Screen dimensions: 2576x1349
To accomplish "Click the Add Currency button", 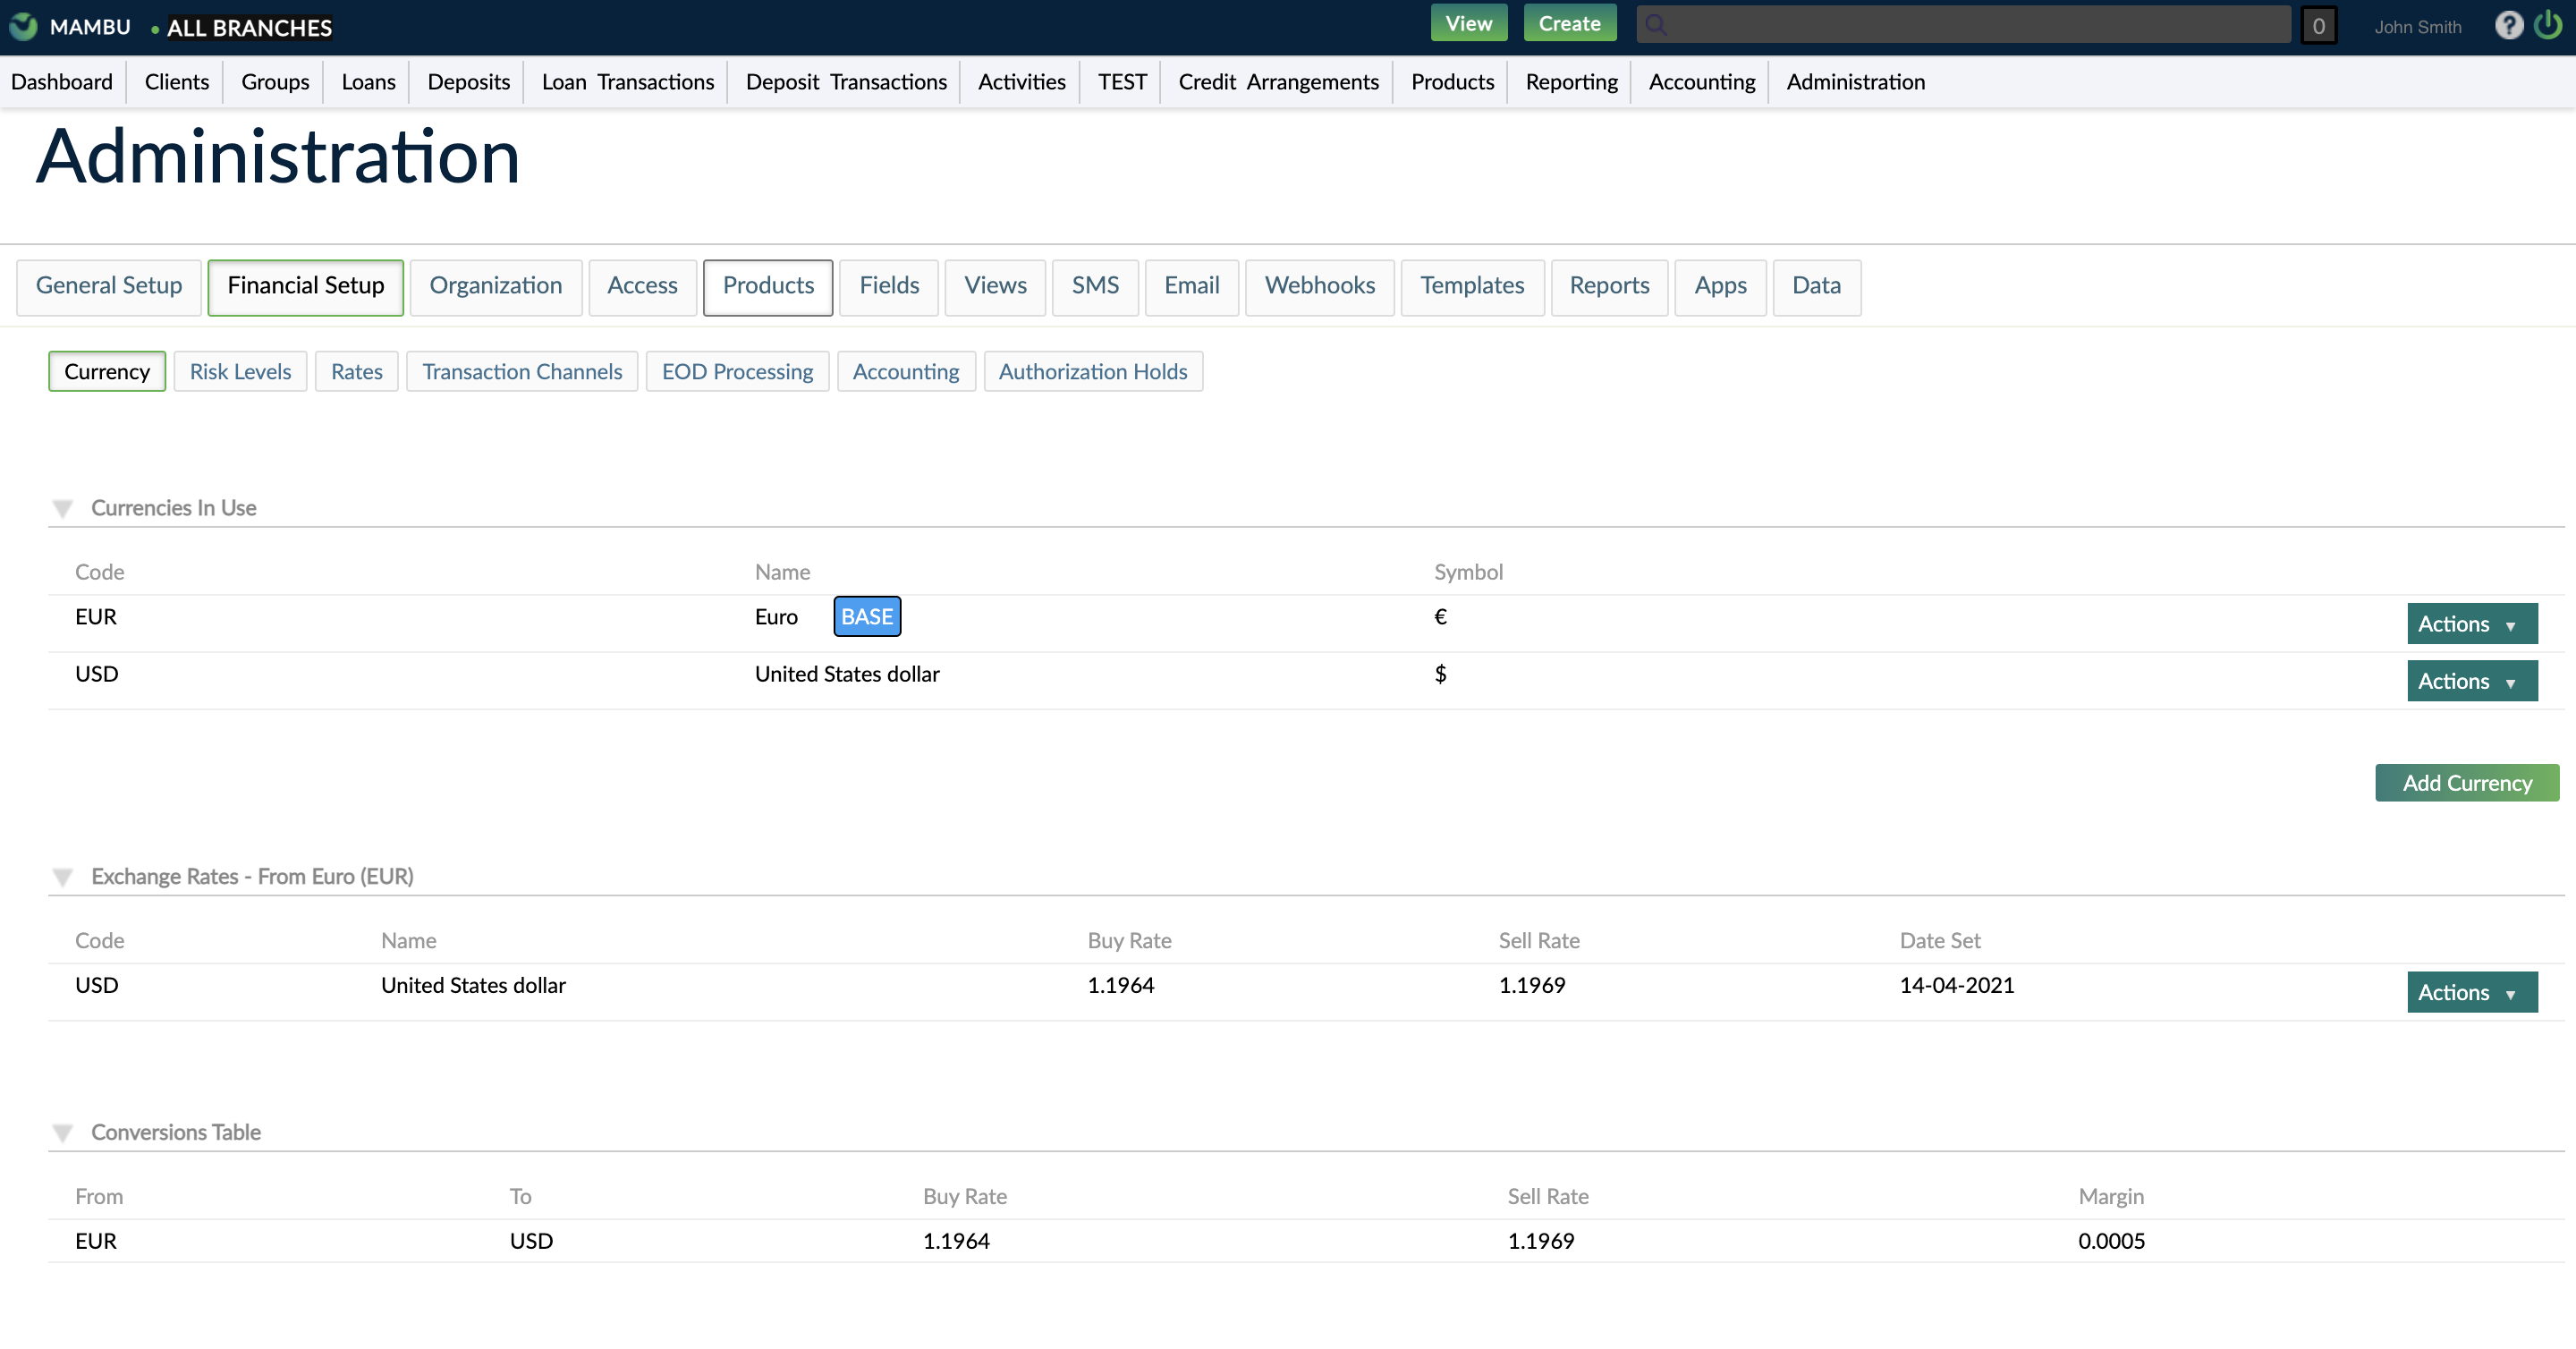I will pyautogui.click(x=2466, y=783).
